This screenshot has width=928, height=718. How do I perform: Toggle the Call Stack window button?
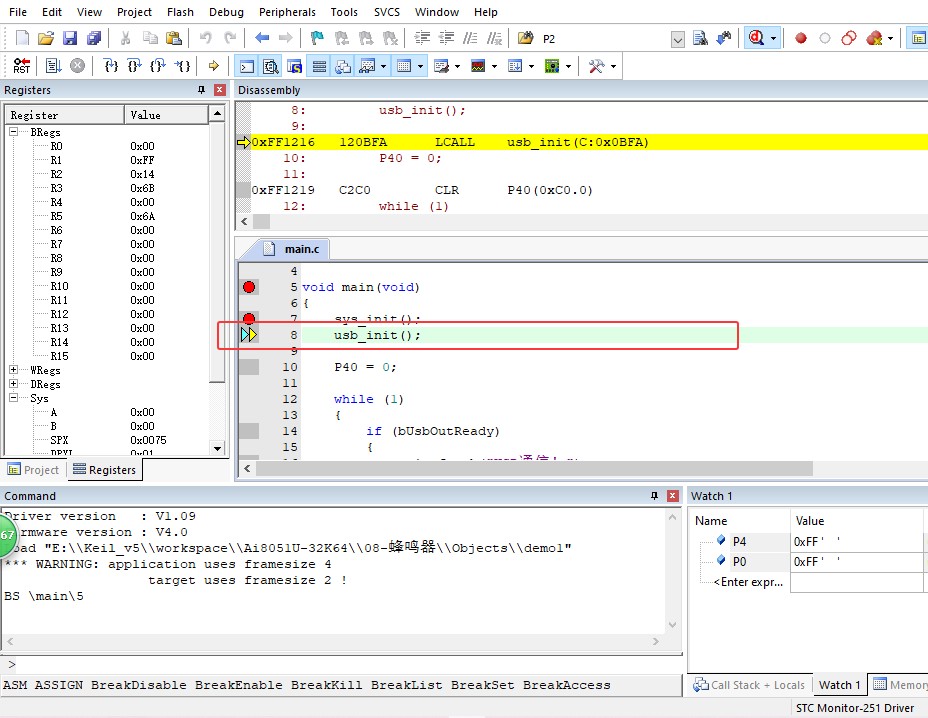tap(343, 66)
